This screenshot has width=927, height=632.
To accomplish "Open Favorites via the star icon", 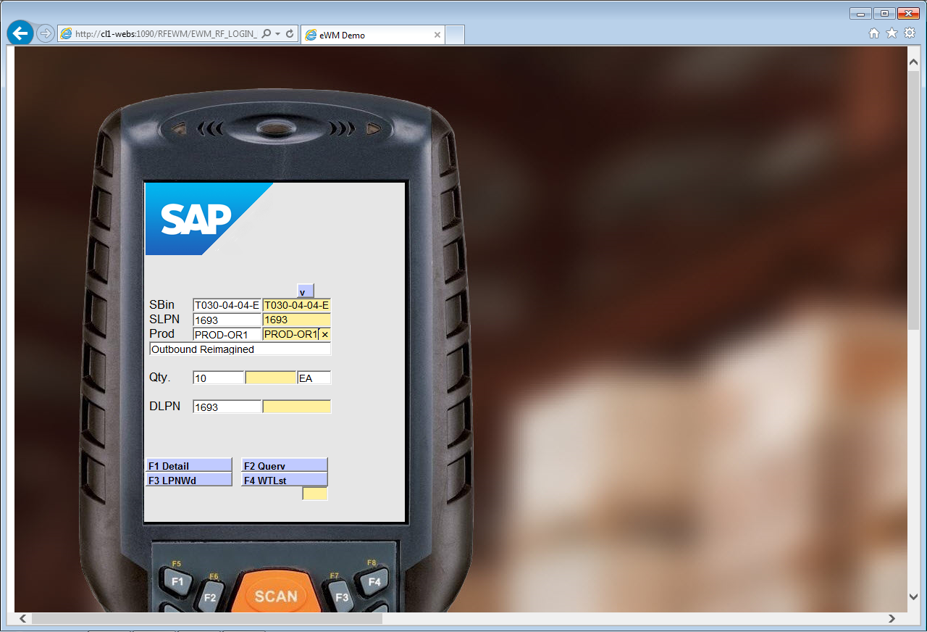I will point(891,33).
